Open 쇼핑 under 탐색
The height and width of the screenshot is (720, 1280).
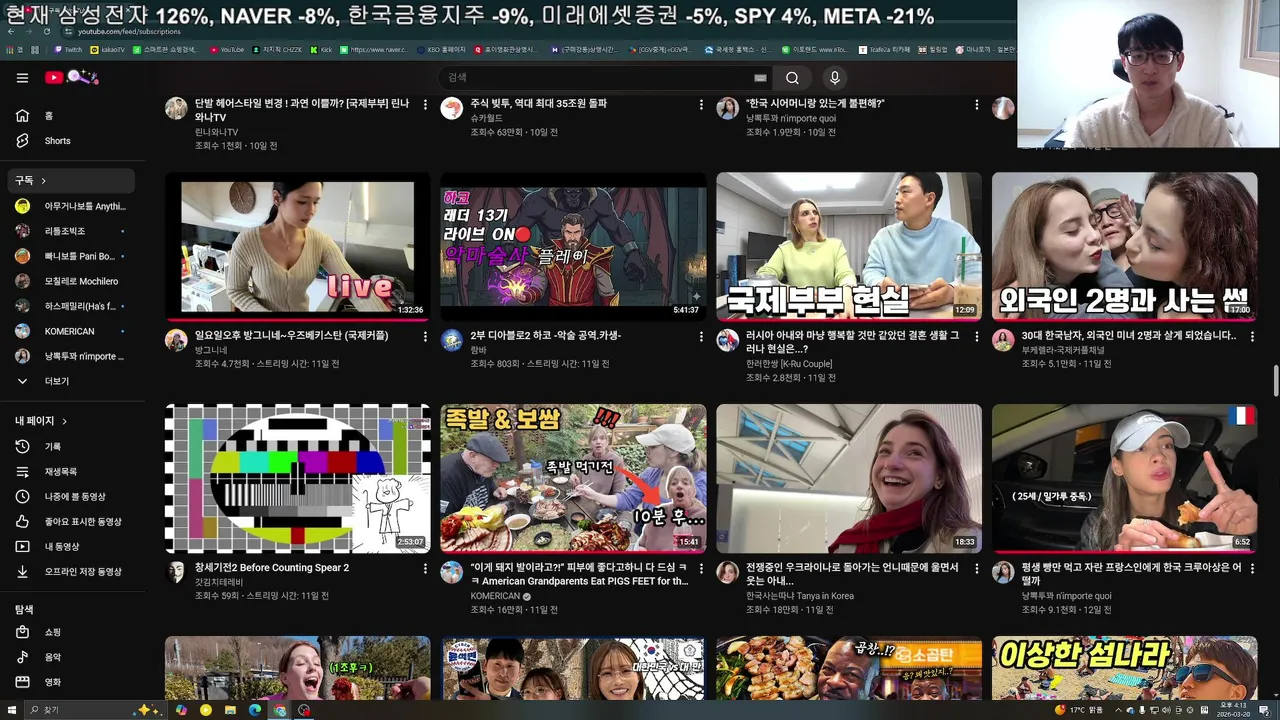(72, 632)
